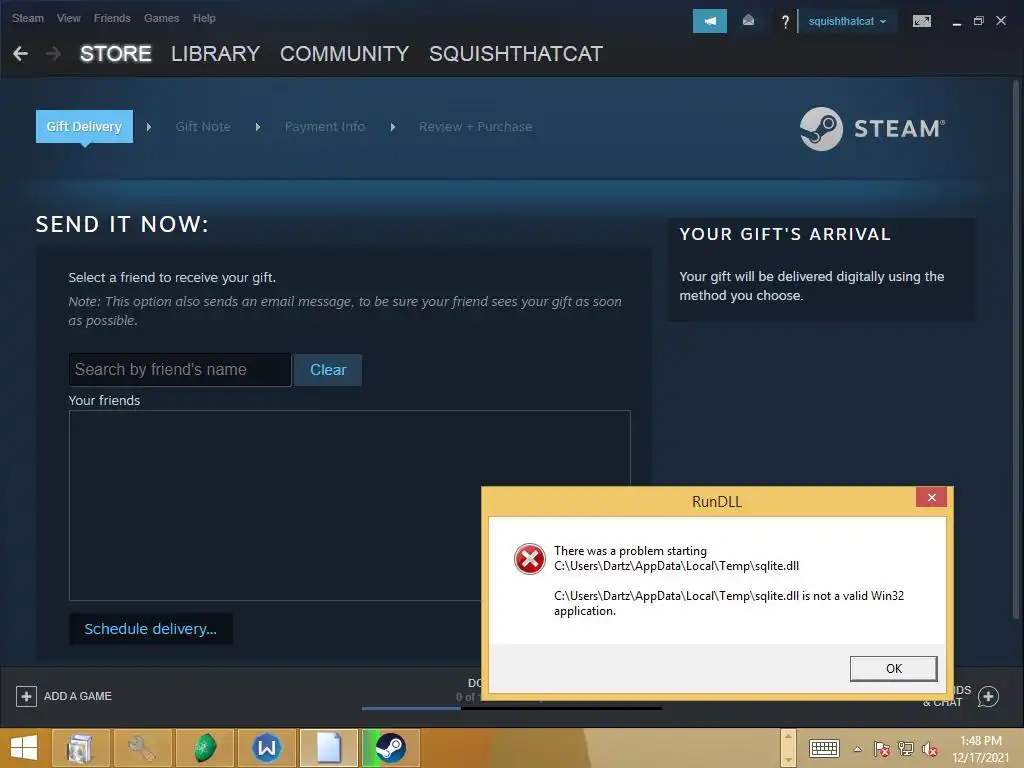Select the Gift Note checkout step
This screenshot has height=768, width=1024.
203,127
